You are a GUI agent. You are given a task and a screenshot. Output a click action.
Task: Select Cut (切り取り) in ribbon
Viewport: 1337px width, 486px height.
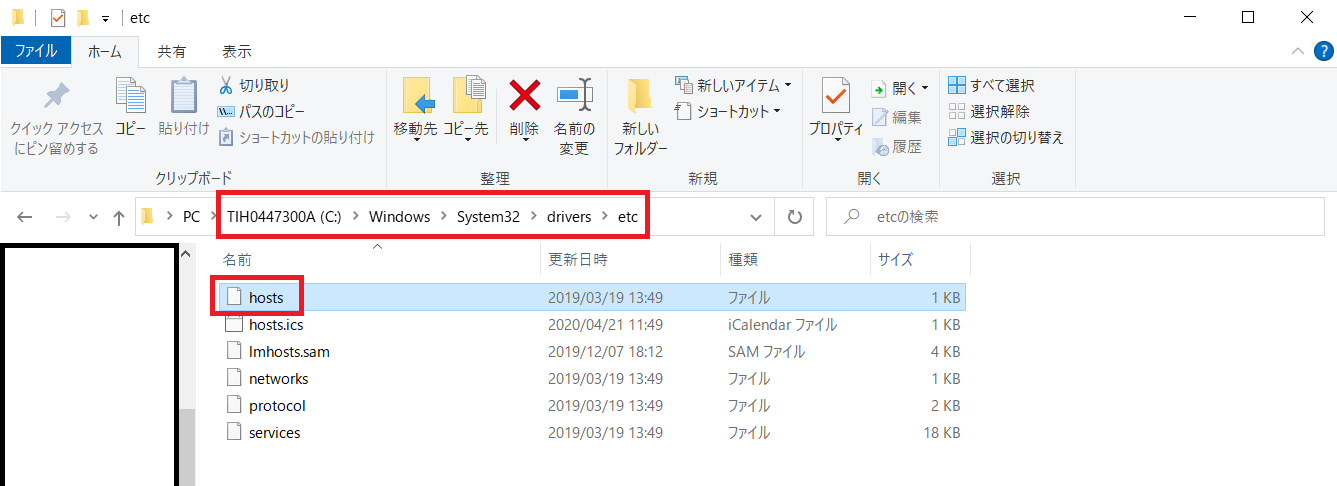[255, 86]
